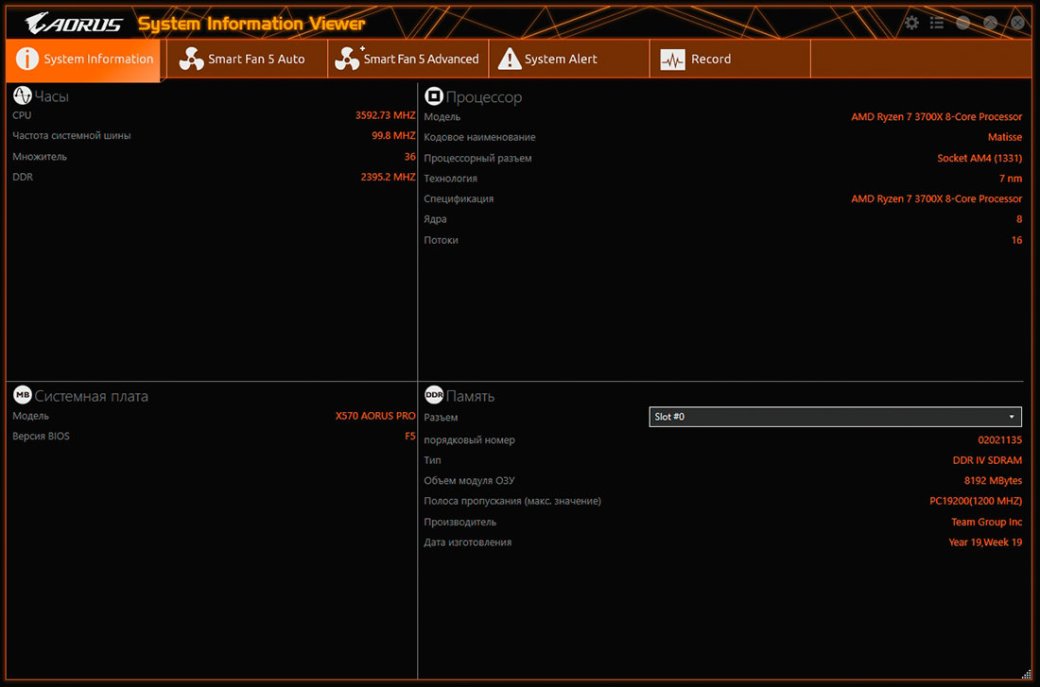Click the resize grip in bottom-right corner
This screenshot has height=687, width=1040.
coord(1026,673)
